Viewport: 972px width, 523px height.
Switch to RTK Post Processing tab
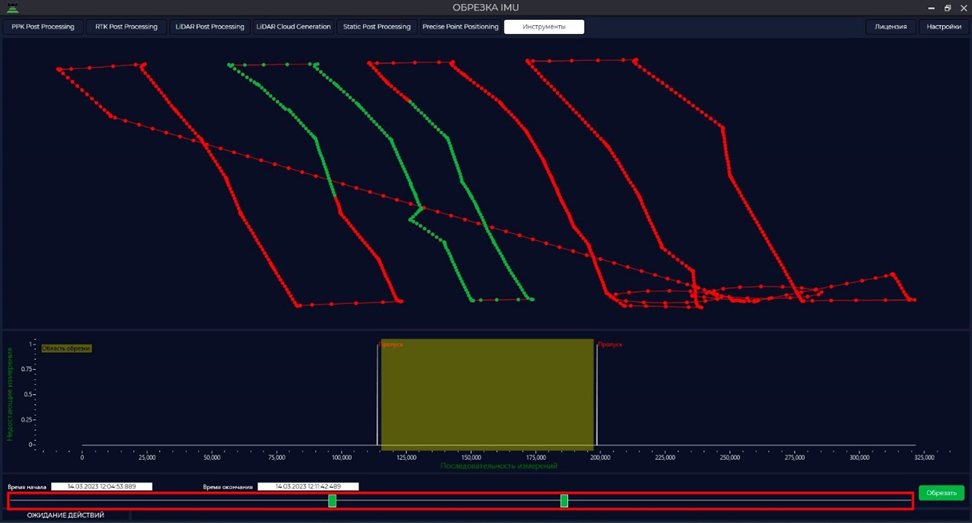(126, 27)
